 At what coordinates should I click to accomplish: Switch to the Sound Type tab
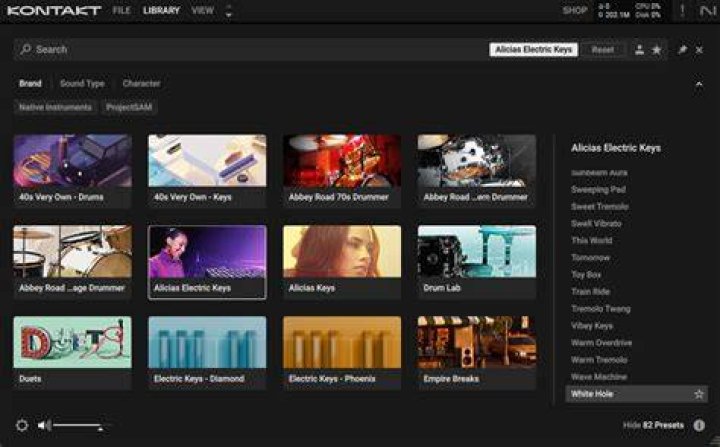click(82, 84)
